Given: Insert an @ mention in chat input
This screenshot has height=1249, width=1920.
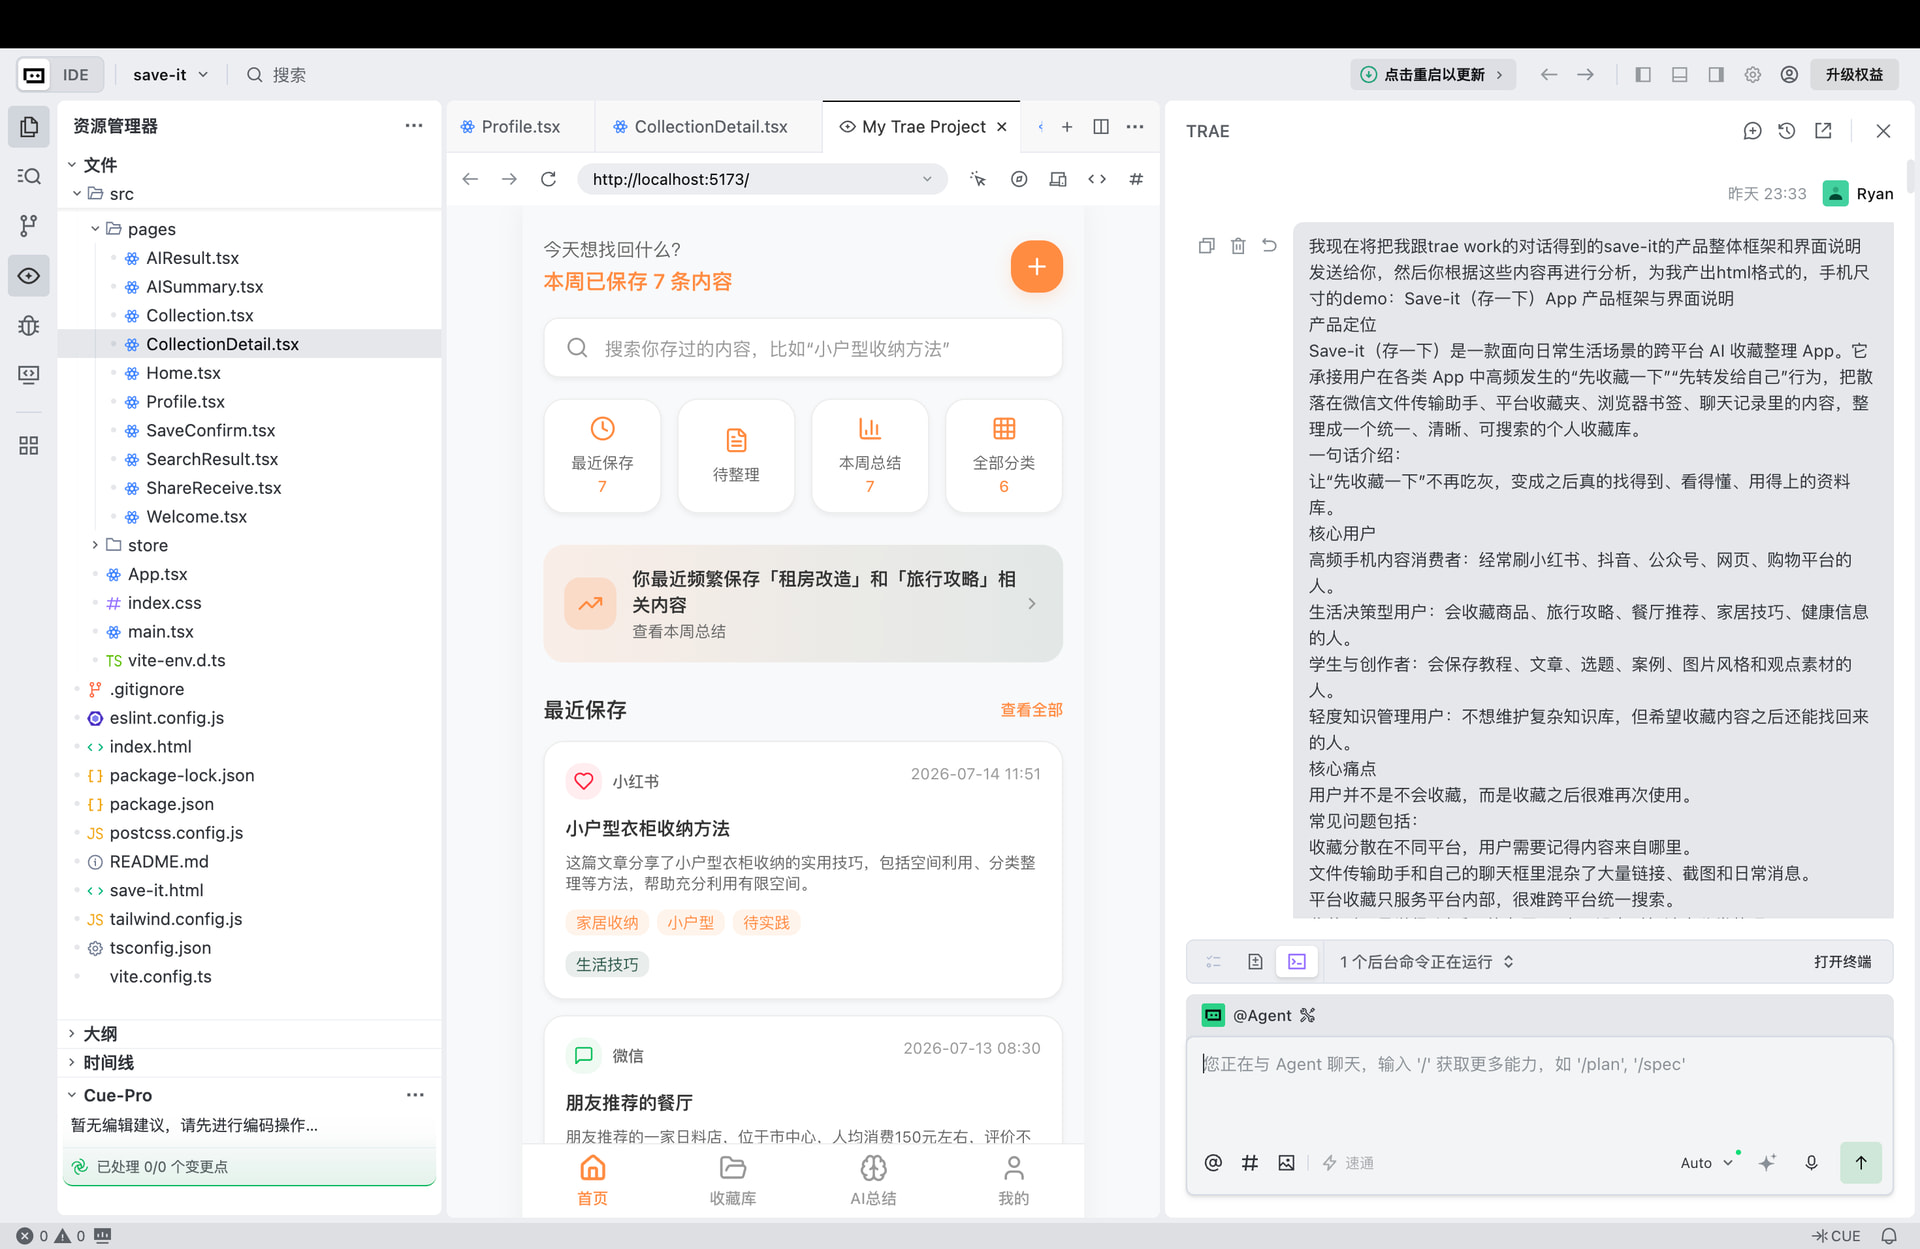Looking at the screenshot, I should [x=1213, y=1162].
